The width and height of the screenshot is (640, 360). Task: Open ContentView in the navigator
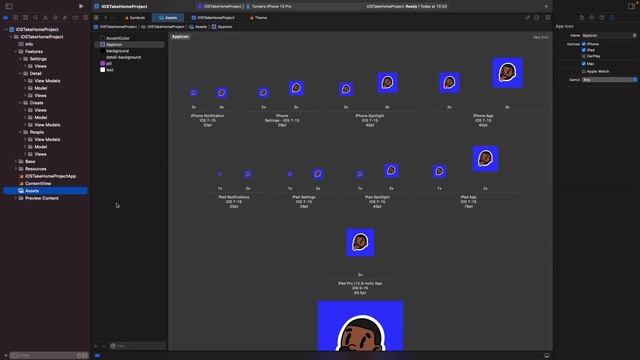tap(38, 184)
